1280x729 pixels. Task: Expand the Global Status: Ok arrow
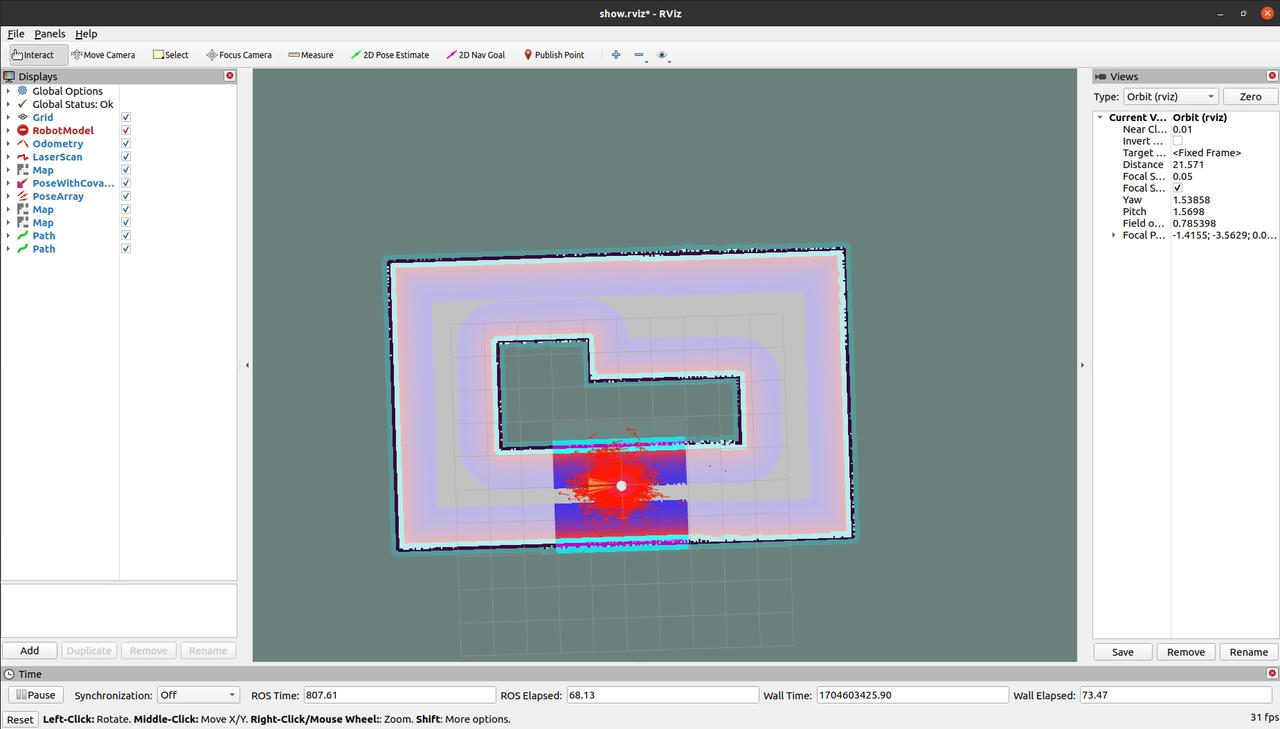tap(8, 104)
